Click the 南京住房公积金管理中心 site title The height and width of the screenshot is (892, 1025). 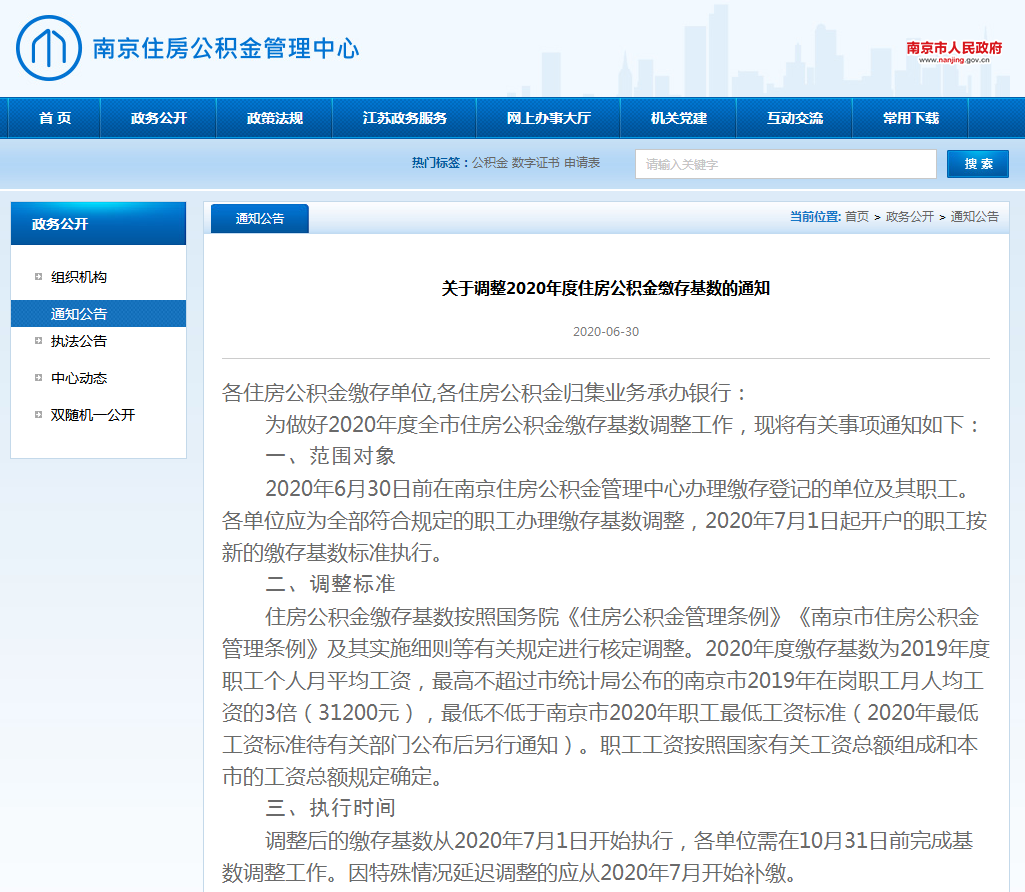coord(226,48)
